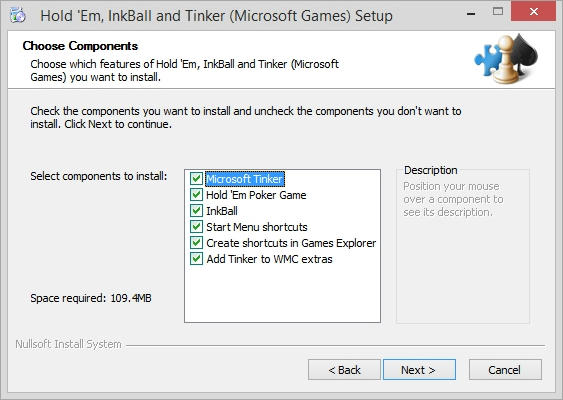The height and width of the screenshot is (400, 563).
Task: Disable the Start Menu shortcuts checkbox
Action: point(196,227)
